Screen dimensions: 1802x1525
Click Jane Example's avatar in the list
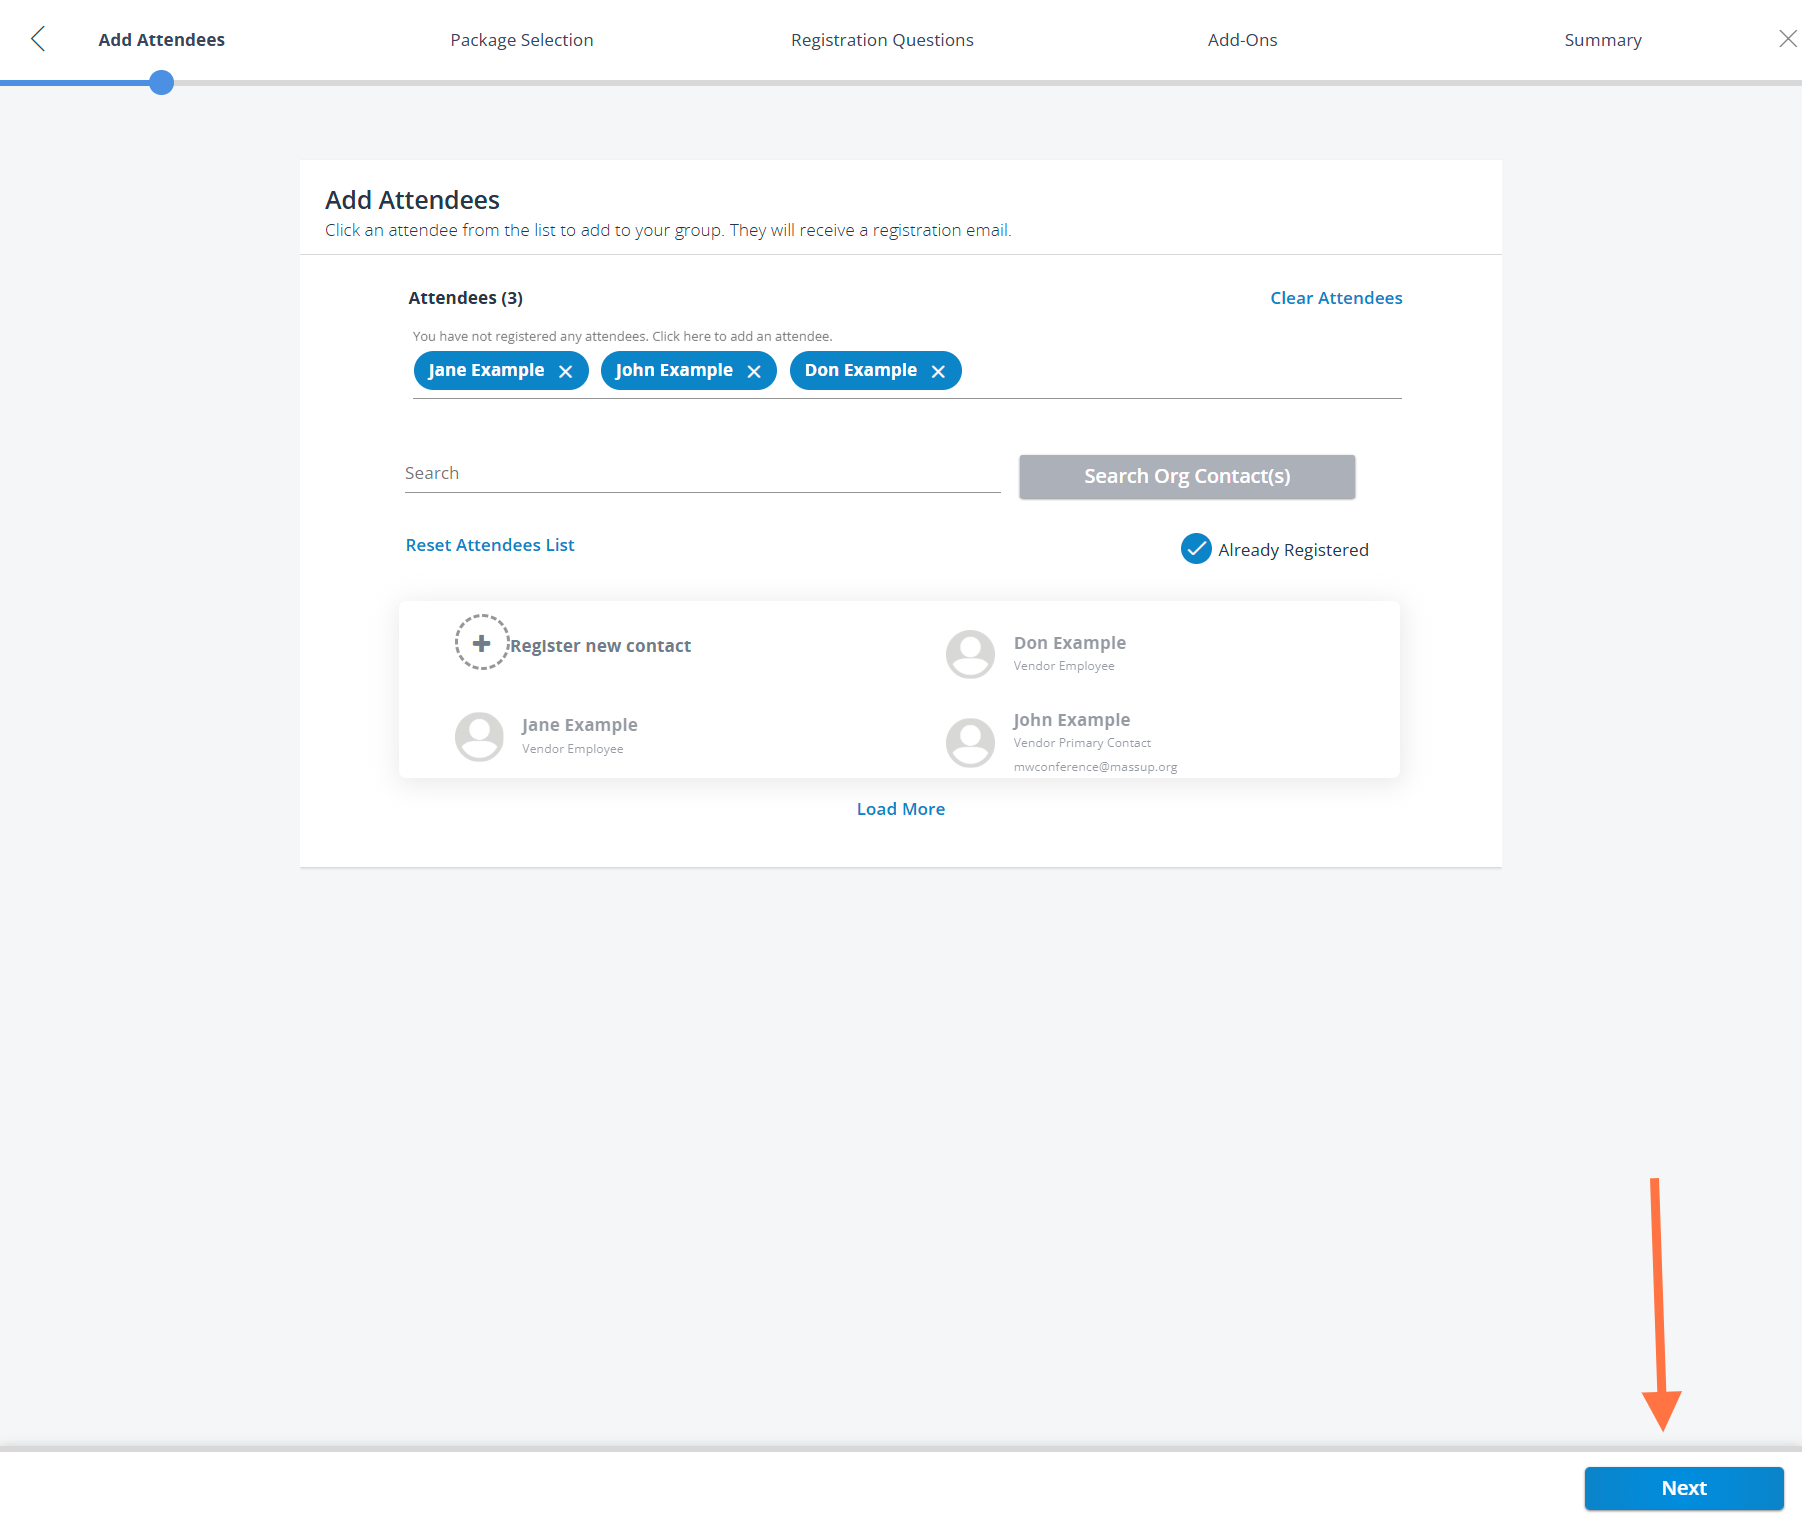click(x=479, y=736)
